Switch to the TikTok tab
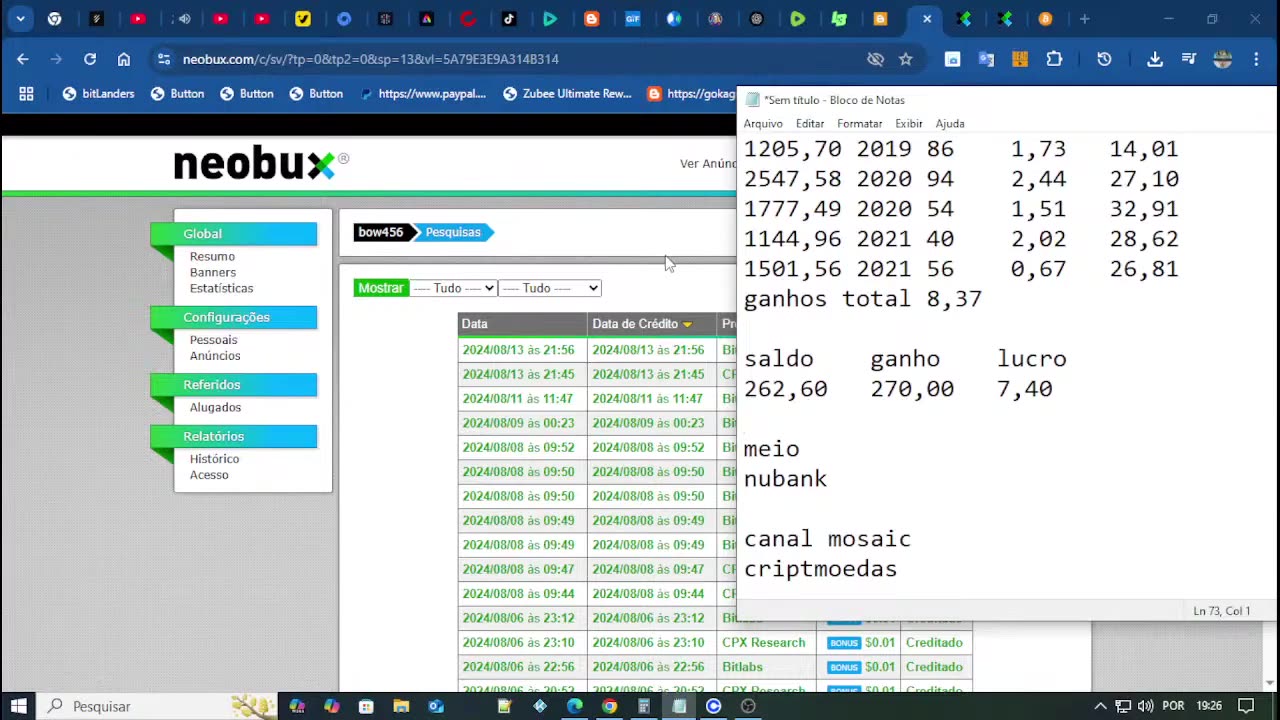Viewport: 1280px width, 720px height. [509, 19]
